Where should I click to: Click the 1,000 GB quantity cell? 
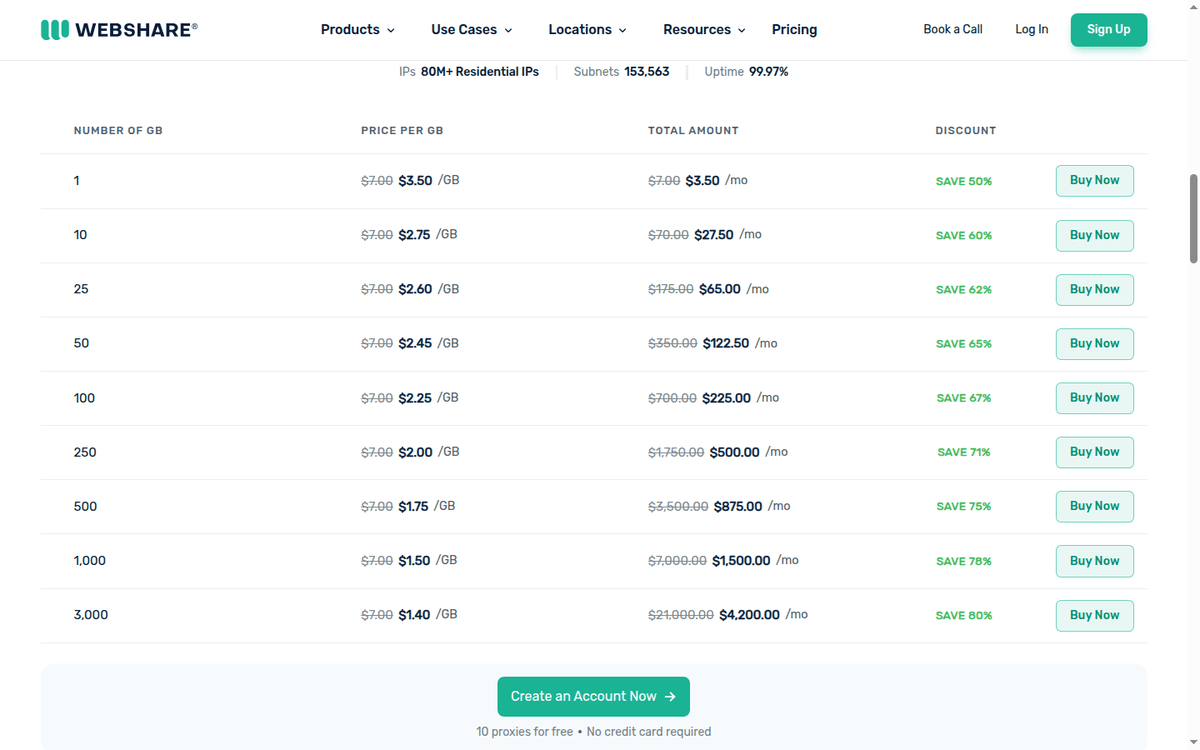pos(90,561)
